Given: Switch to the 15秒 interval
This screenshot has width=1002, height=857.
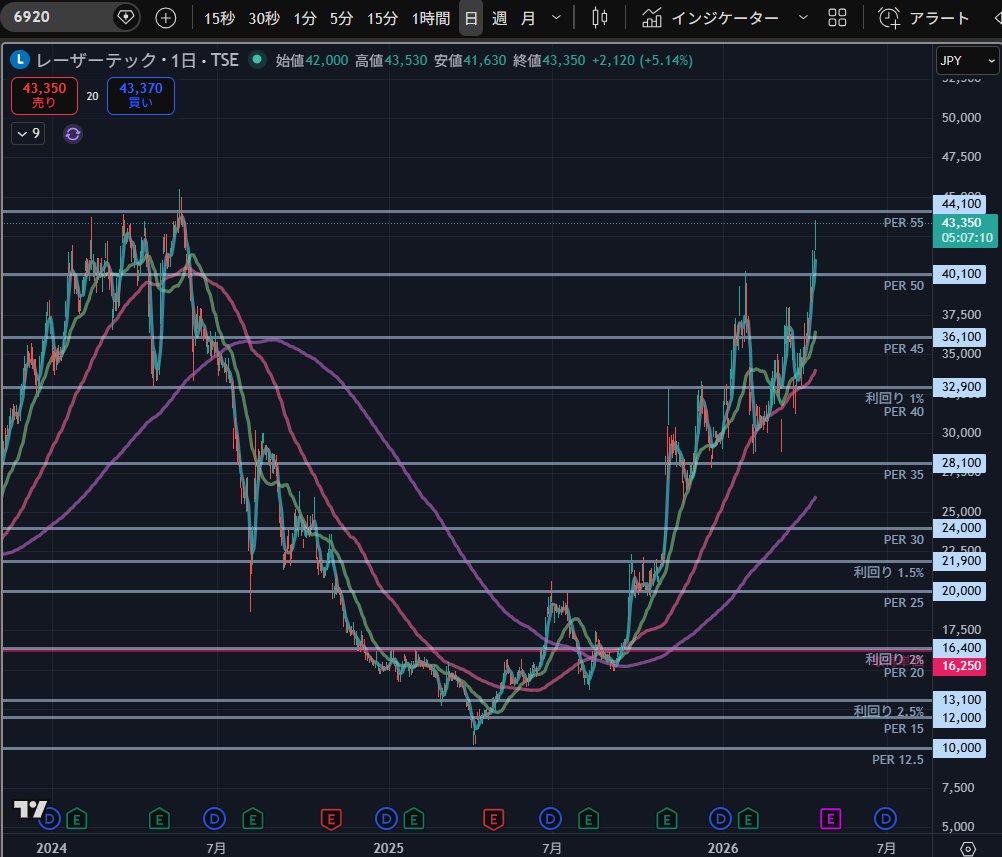Looking at the screenshot, I should [x=219, y=19].
